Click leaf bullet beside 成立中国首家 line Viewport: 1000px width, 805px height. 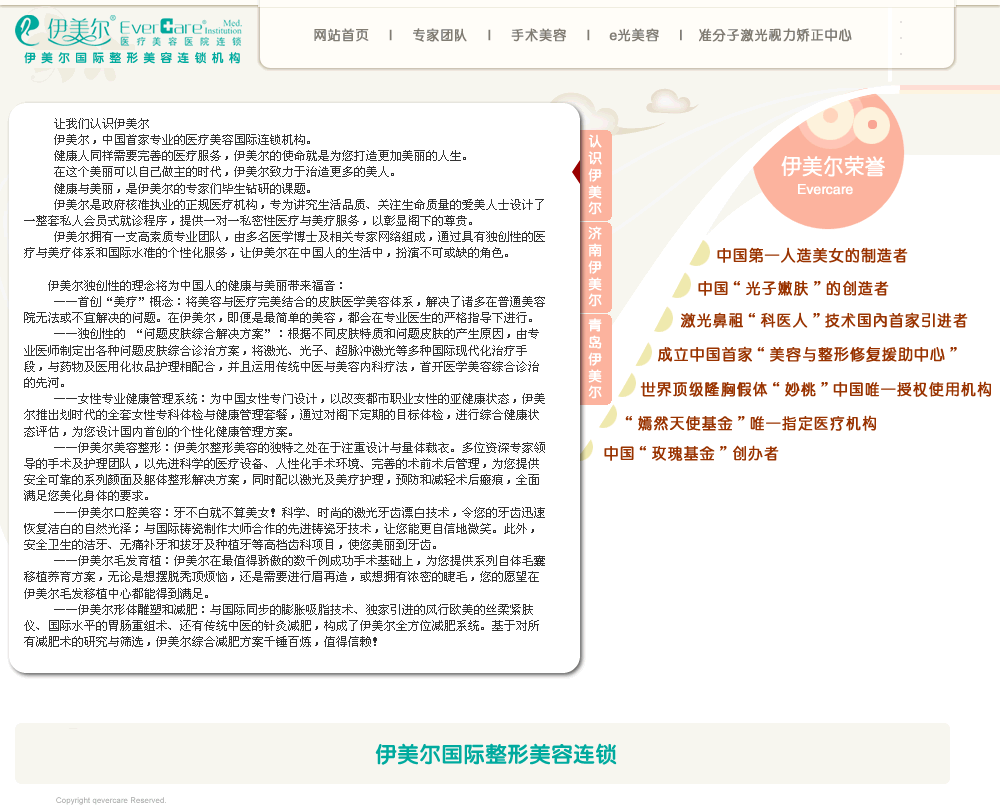click(645, 353)
